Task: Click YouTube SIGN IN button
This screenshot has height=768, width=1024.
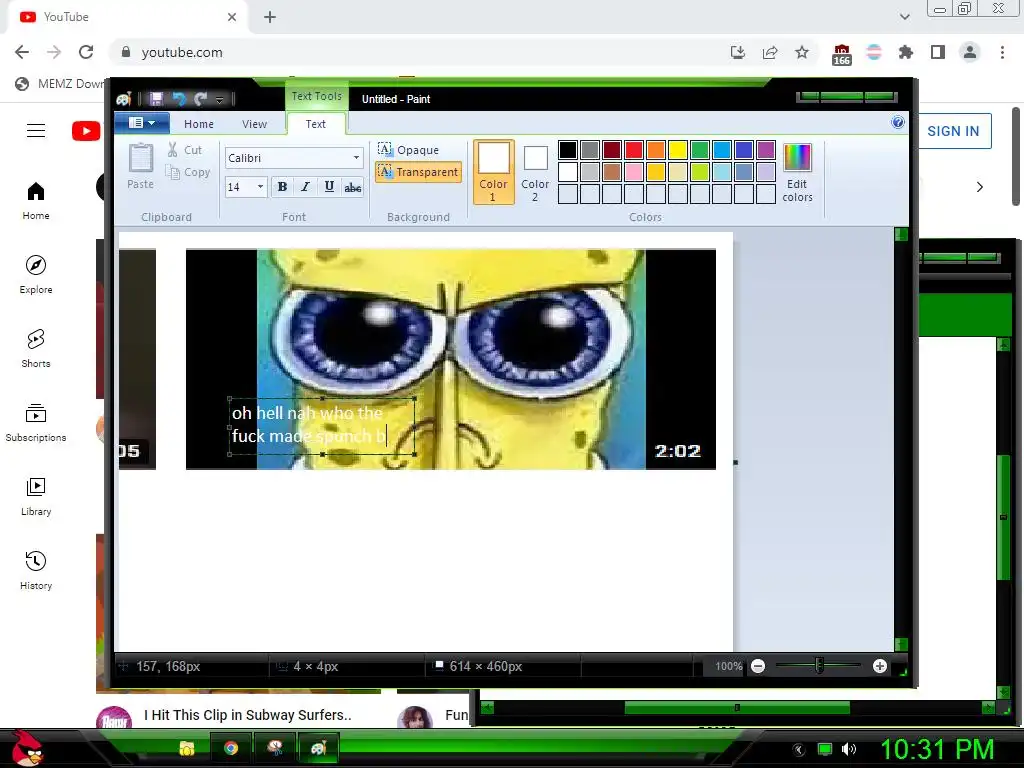Action: pos(955,131)
